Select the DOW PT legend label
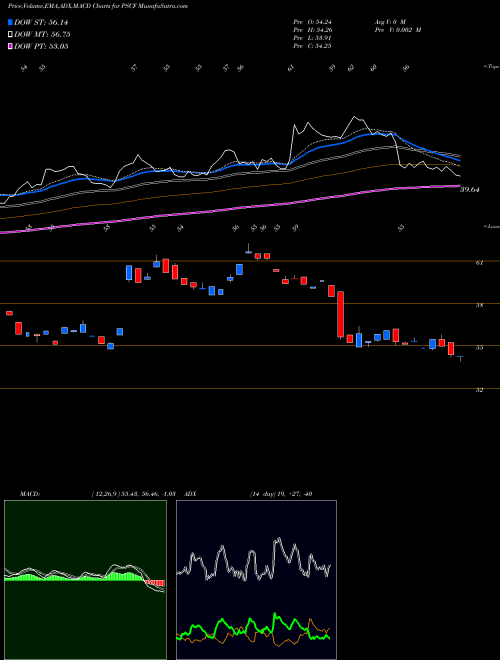Screen dimensions: 500x660 pos(41,46)
